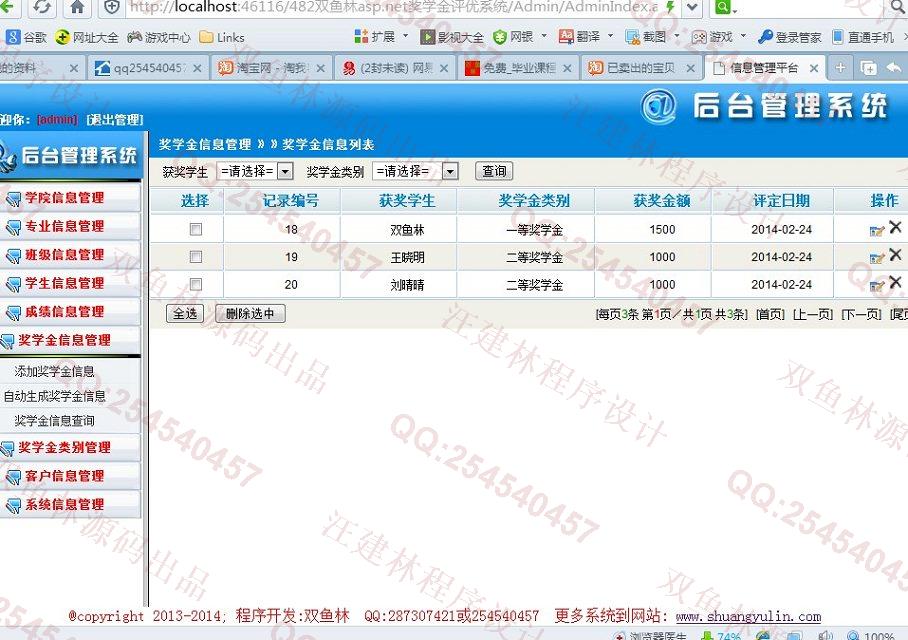Delete record 18 with X icon
The height and width of the screenshot is (640, 908).
point(895,227)
